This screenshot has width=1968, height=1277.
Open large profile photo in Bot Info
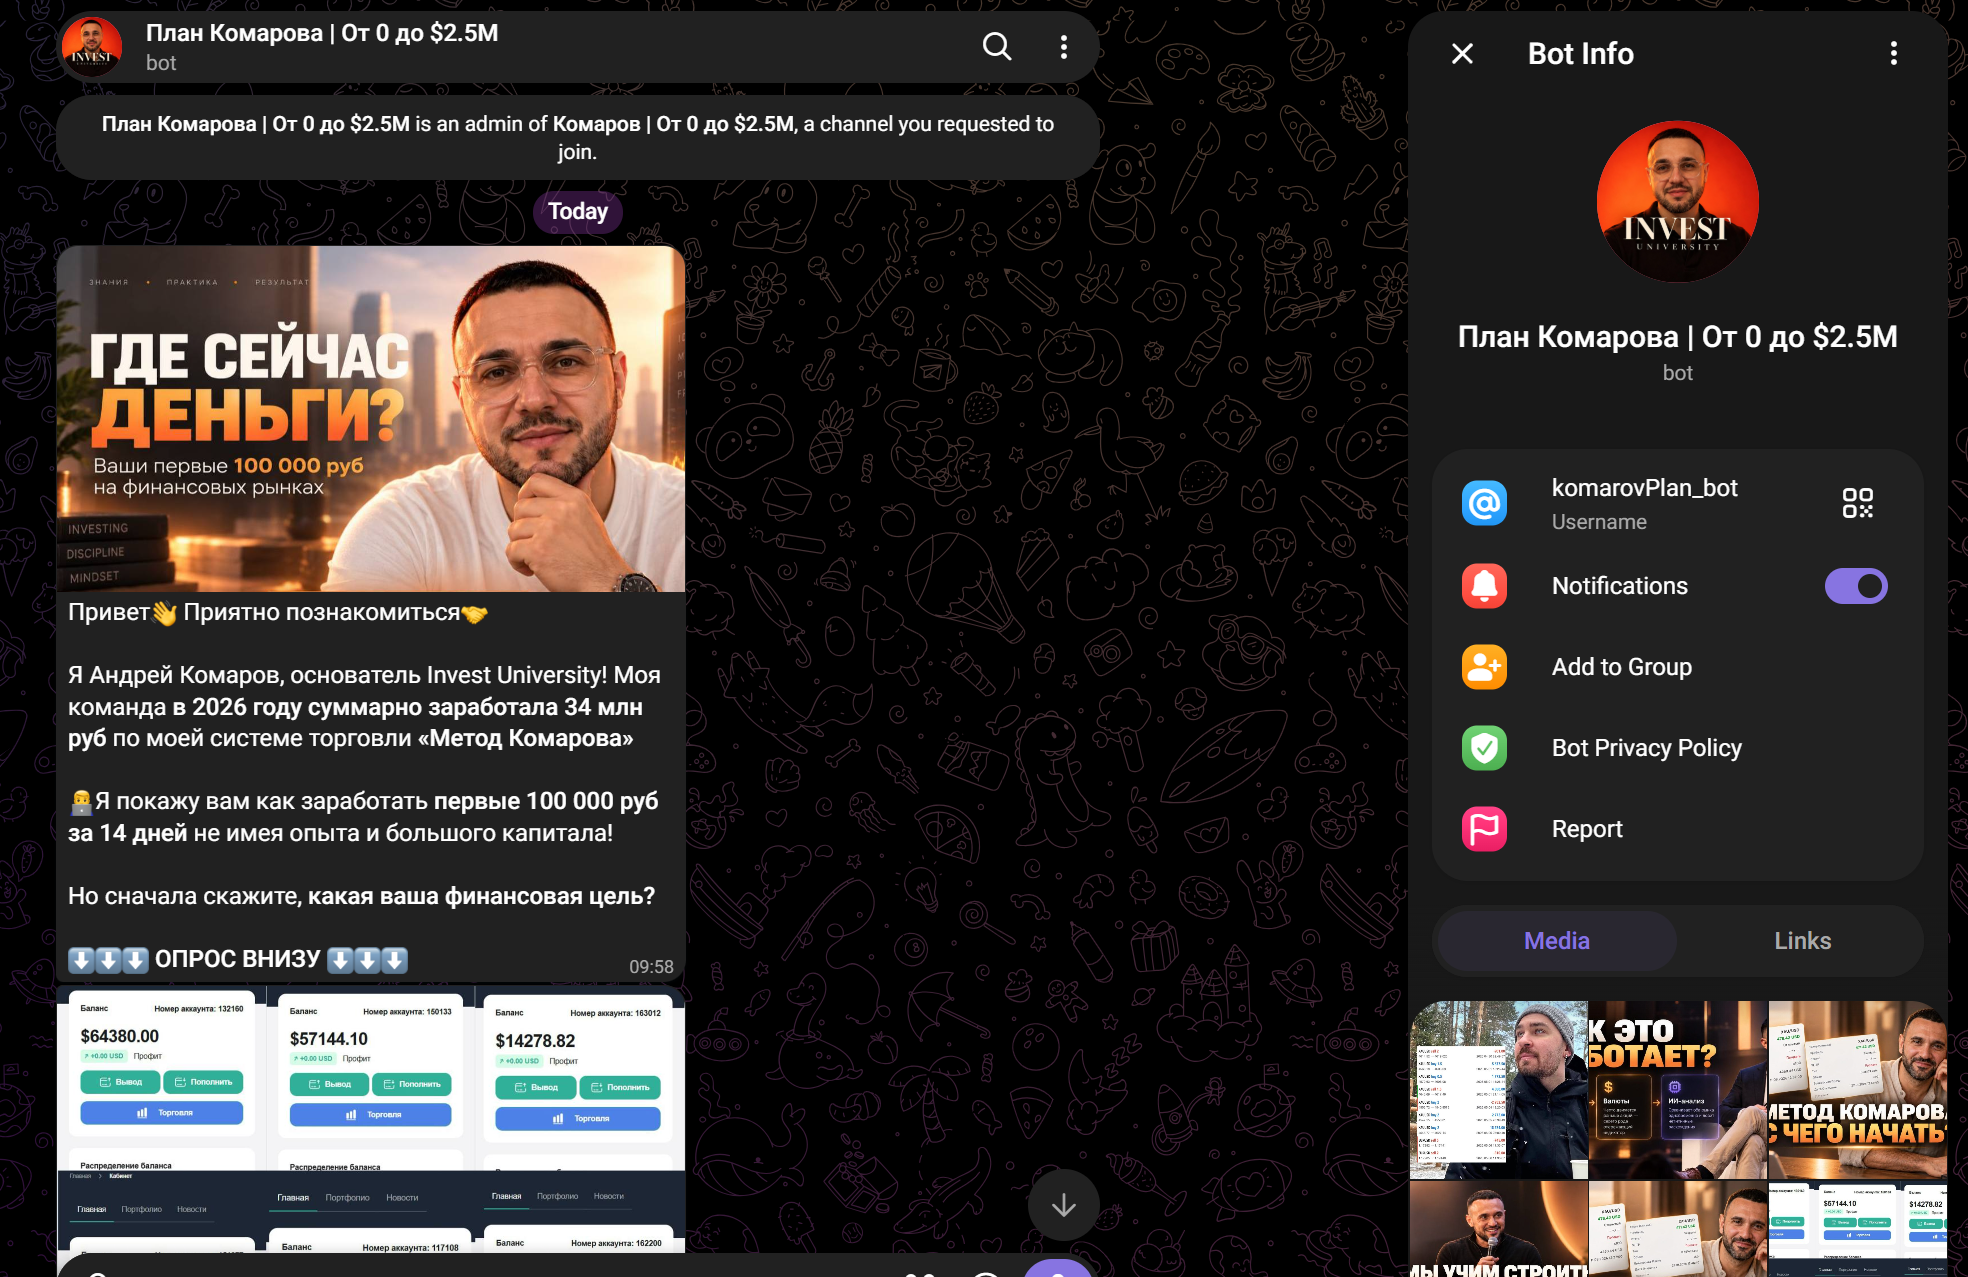[x=1677, y=202]
